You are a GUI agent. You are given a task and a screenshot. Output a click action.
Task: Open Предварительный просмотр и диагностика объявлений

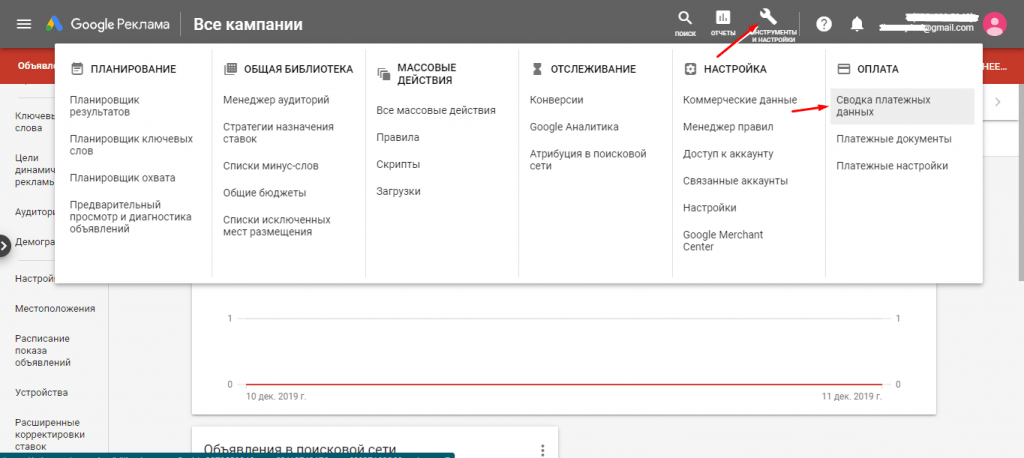(131, 217)
